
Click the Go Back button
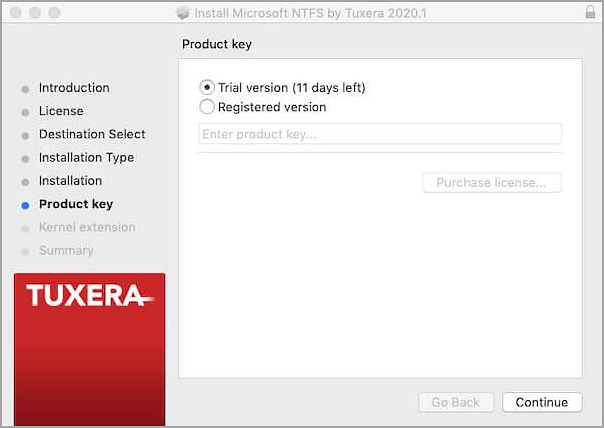point(456,402)
